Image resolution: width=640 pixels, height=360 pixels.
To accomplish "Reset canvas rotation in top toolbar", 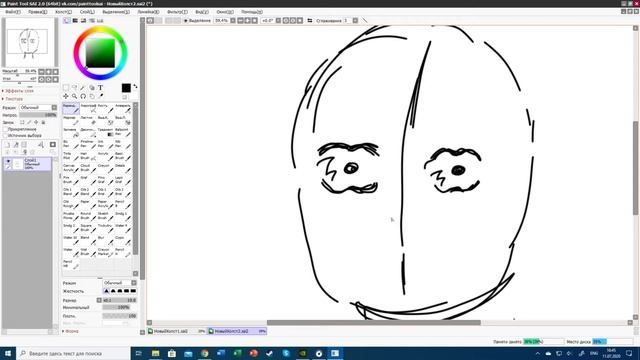I will click(300, 20).
